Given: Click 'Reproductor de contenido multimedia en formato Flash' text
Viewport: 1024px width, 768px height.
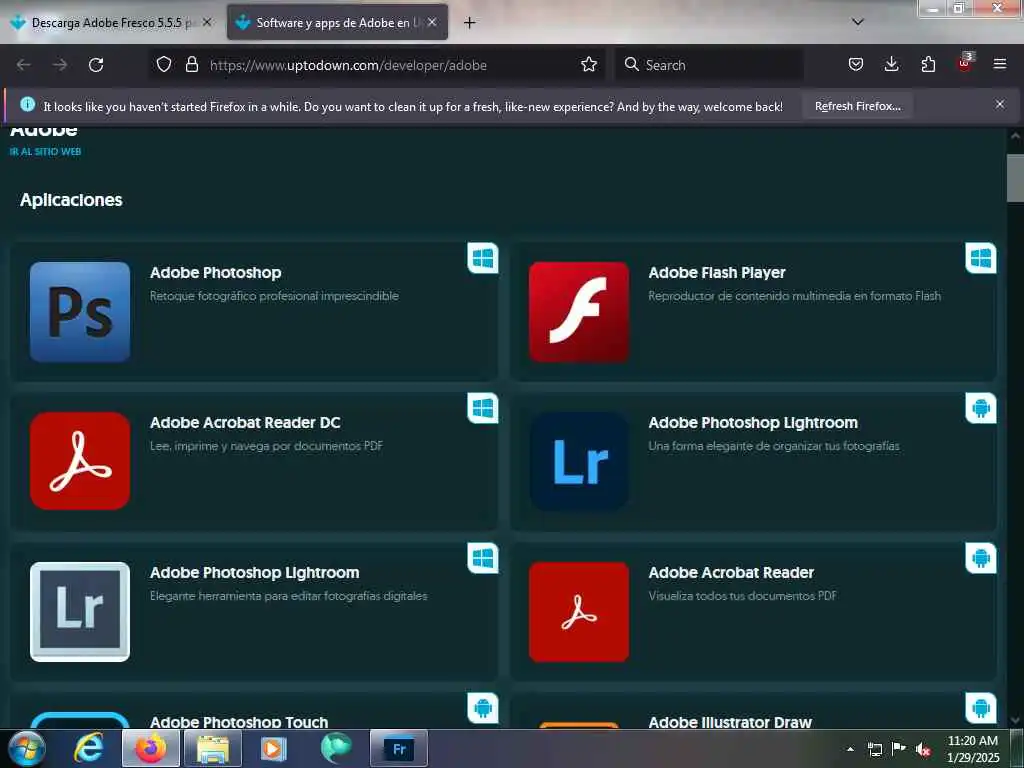Looking at the screenshot, I should point(794,296).
